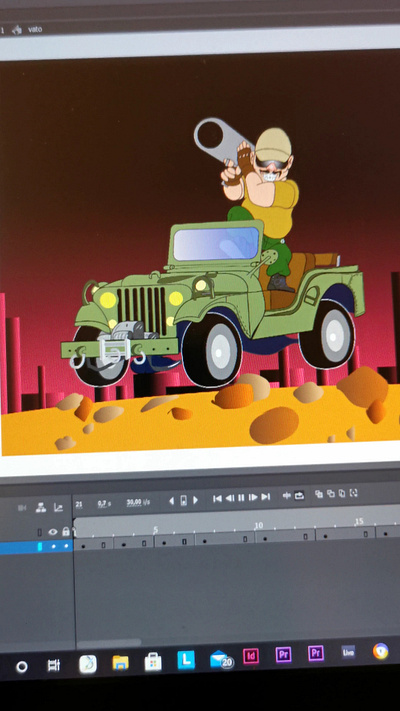Click the elapsed time 0,7 s value
This screenshot has height=711, width=400.
point(104,503)
